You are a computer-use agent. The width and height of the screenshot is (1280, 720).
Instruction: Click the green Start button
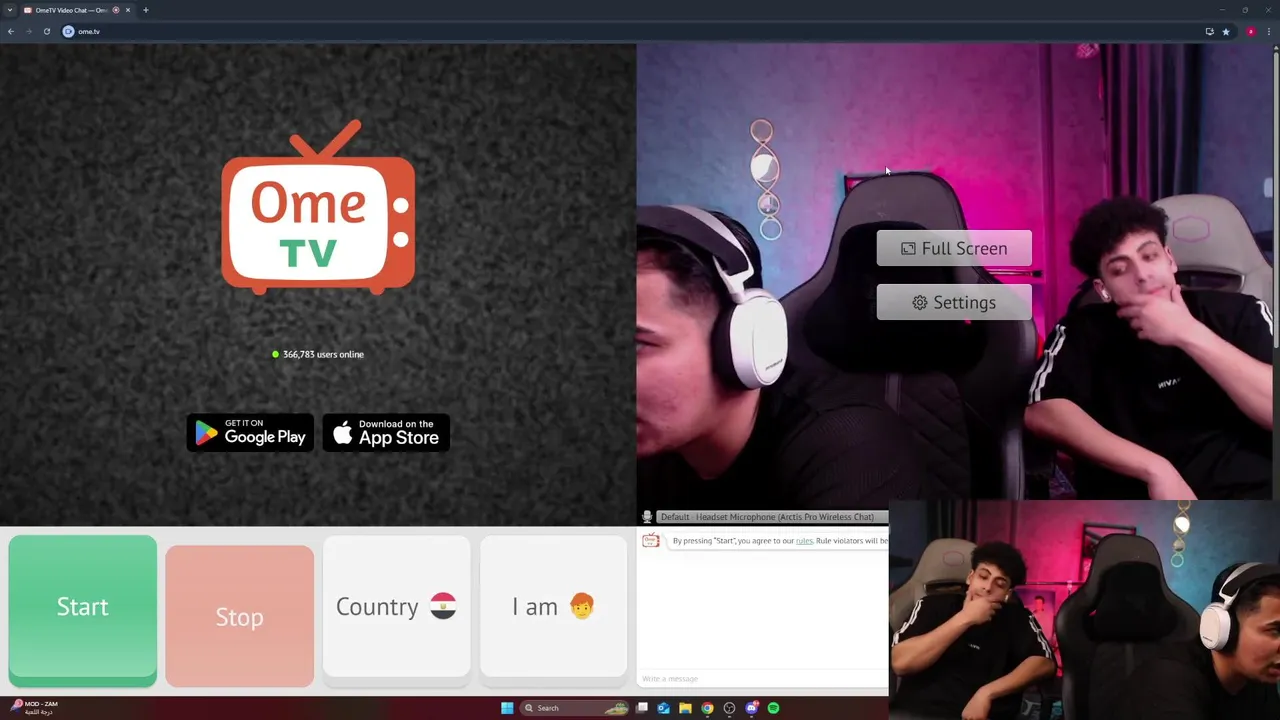click(x=82, y=610)
